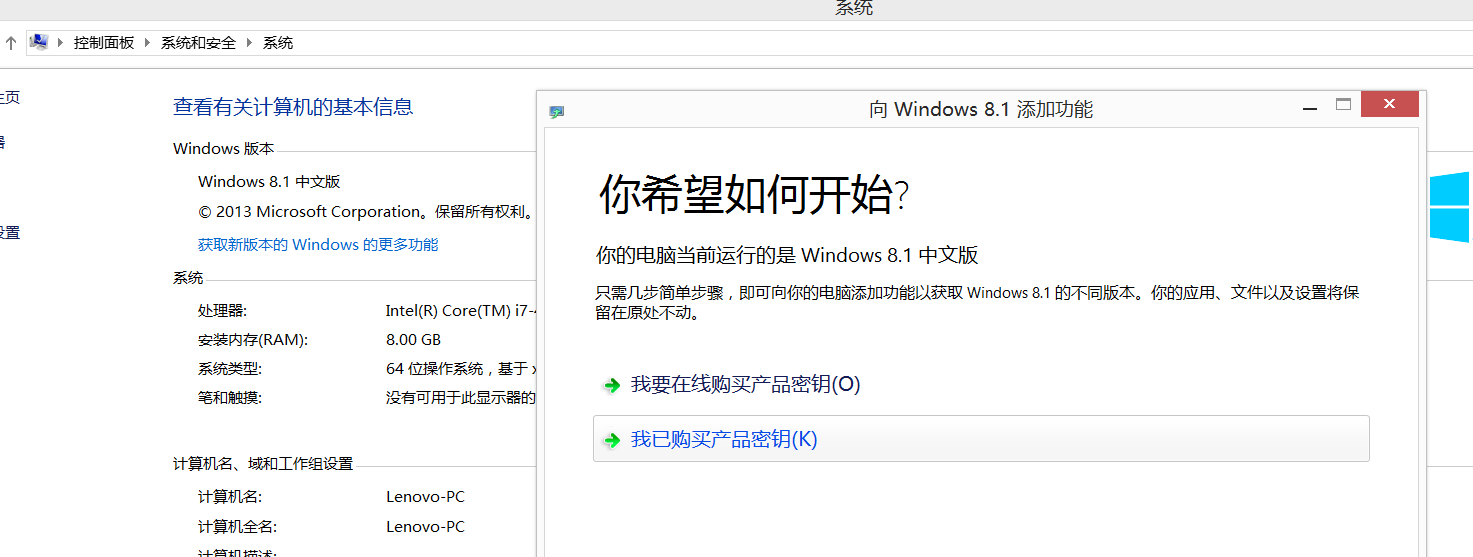Select 系统 breadcrumb item
This screenshot has height=557, width=1473.
(x=278, y=43)
